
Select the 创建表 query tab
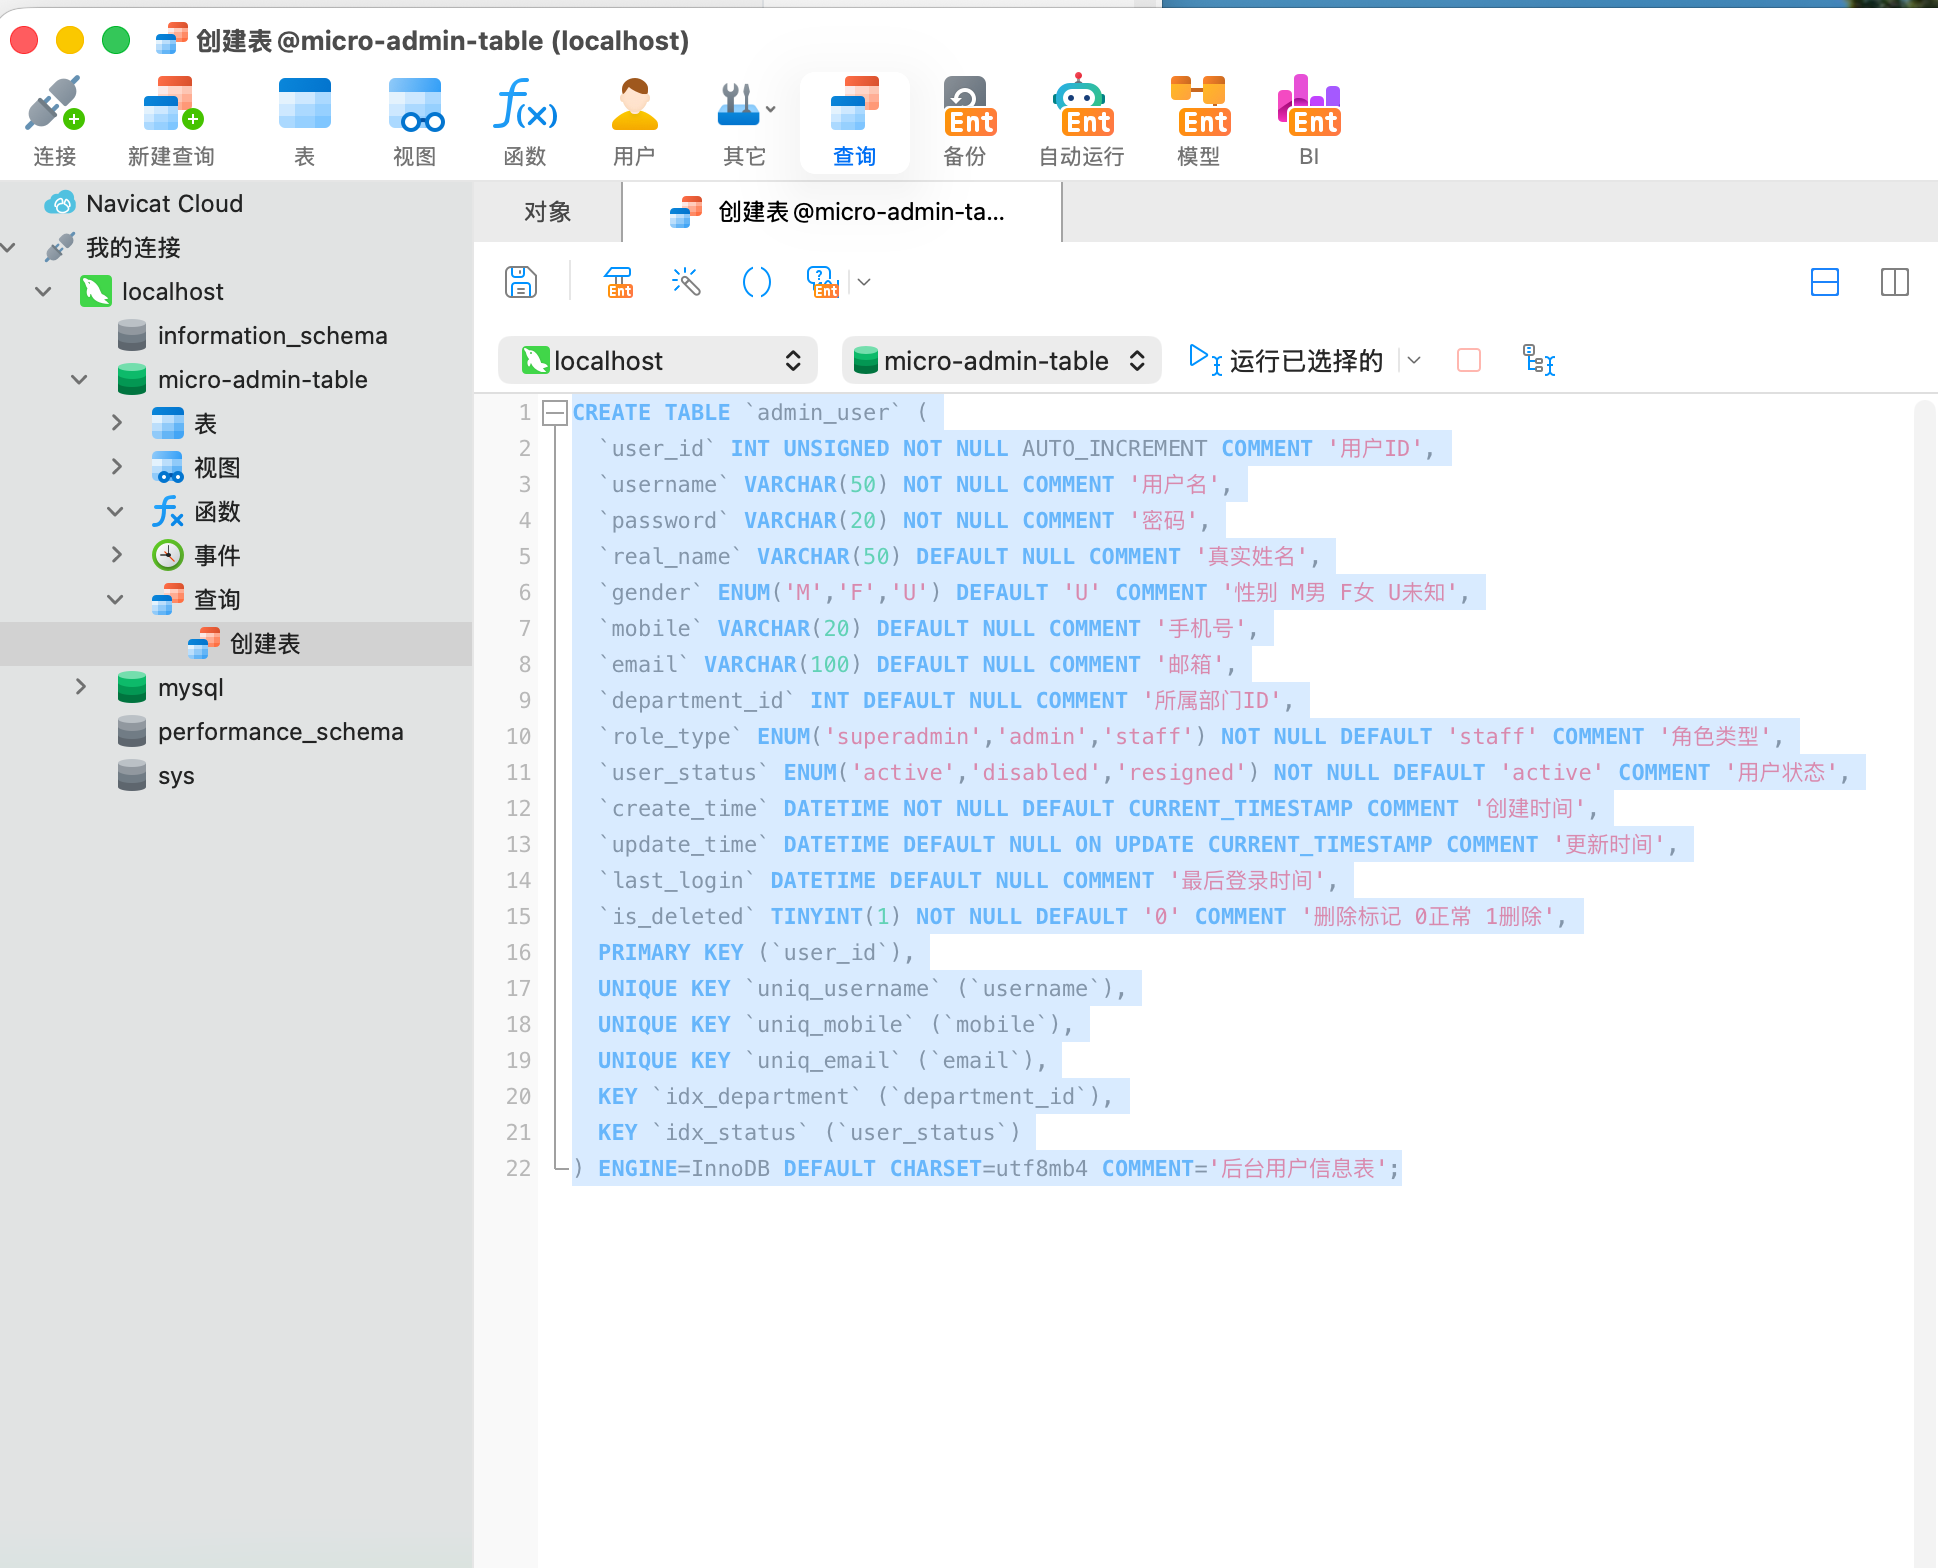[x=842, y=212]
